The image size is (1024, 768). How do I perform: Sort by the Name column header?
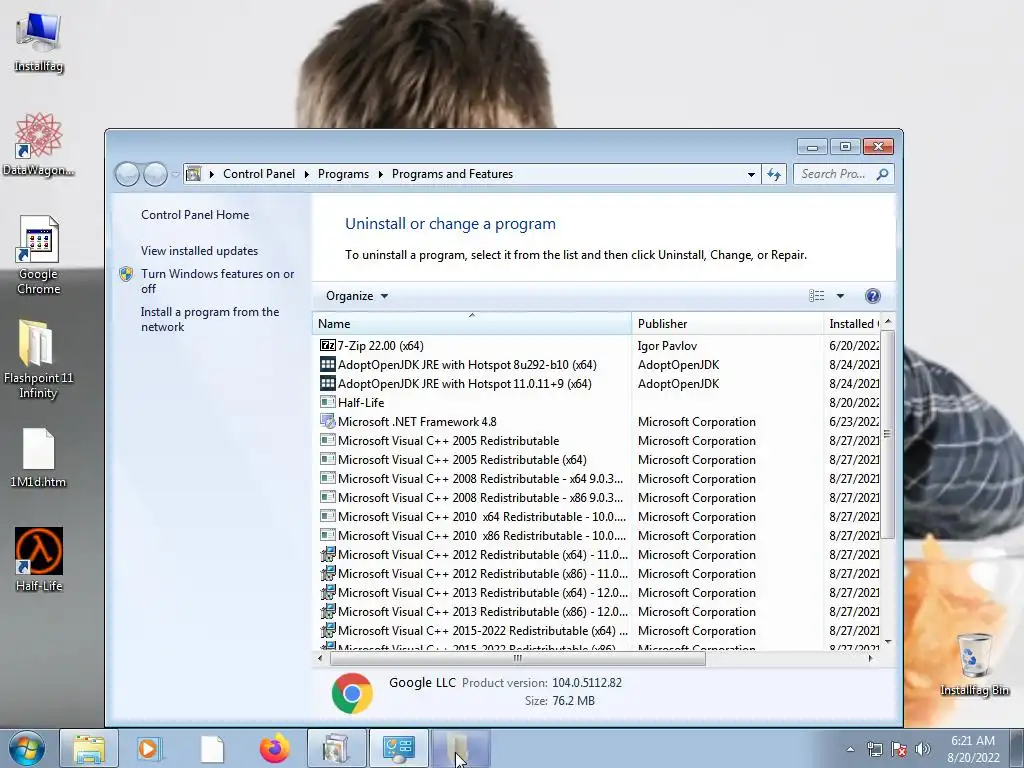(472, 323)
